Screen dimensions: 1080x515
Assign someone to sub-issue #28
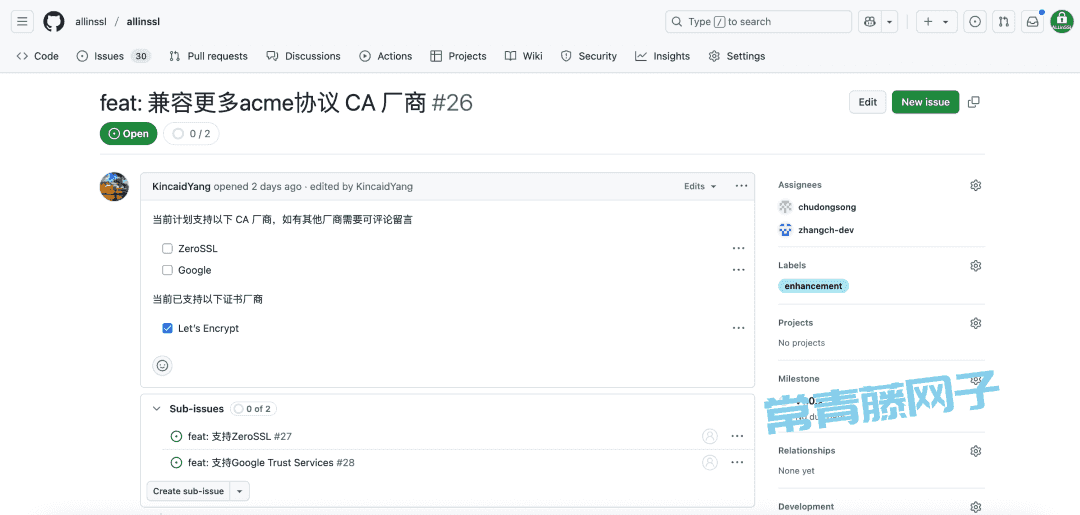coord(709,463)
